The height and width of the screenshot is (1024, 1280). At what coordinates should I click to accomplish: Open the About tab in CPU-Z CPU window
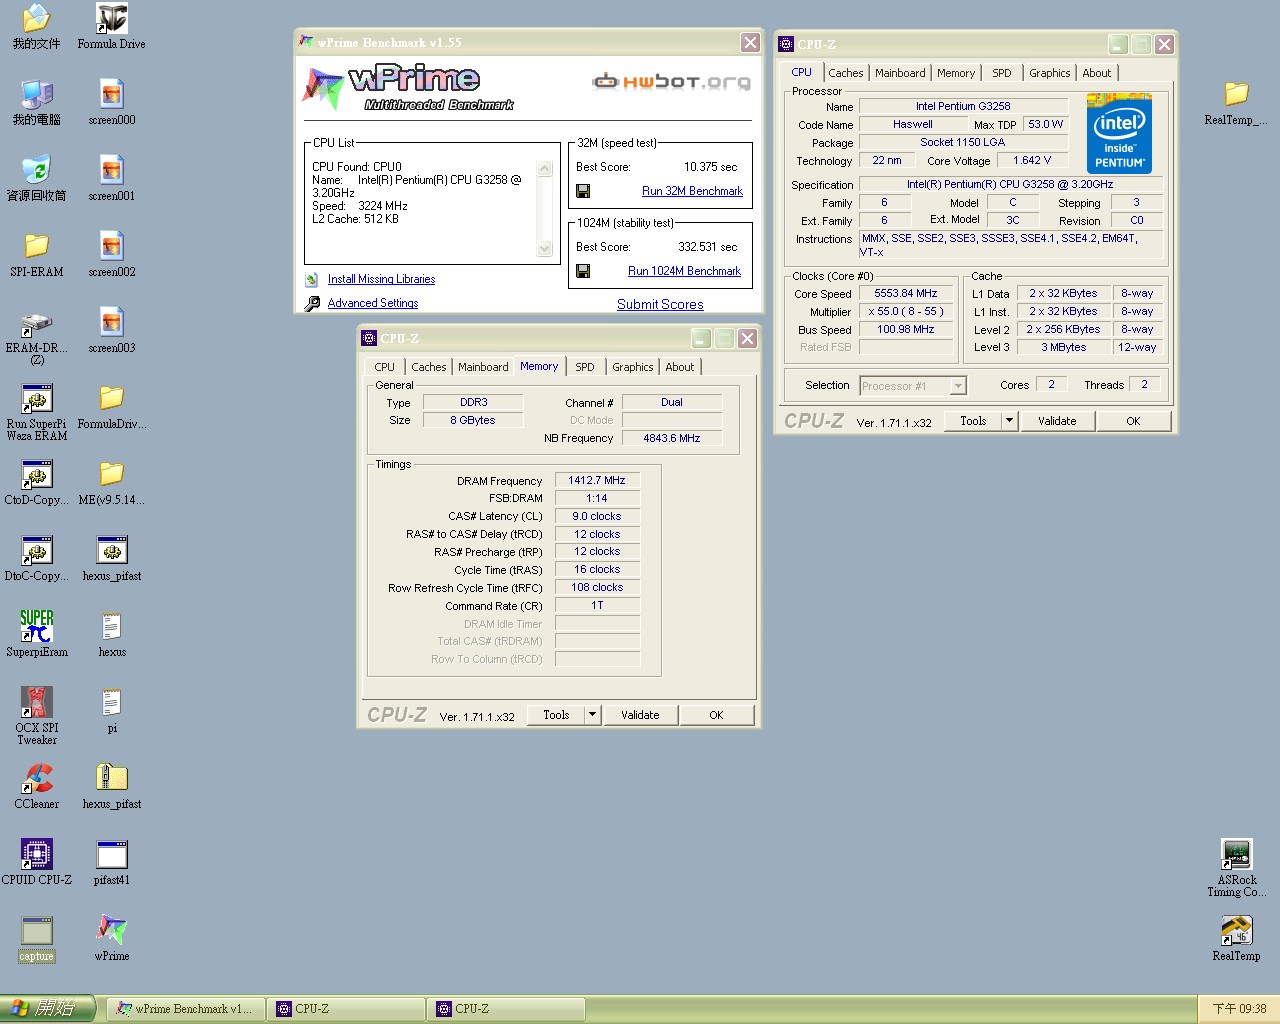tap(1096, 73)
